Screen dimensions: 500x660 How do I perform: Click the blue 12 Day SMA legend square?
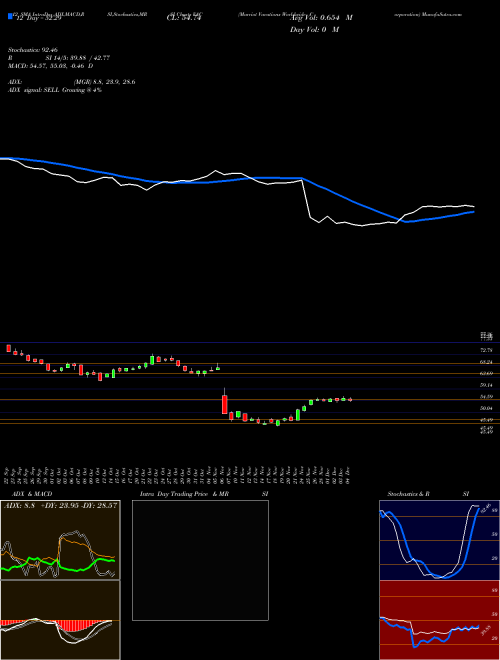tap(10, 17)
